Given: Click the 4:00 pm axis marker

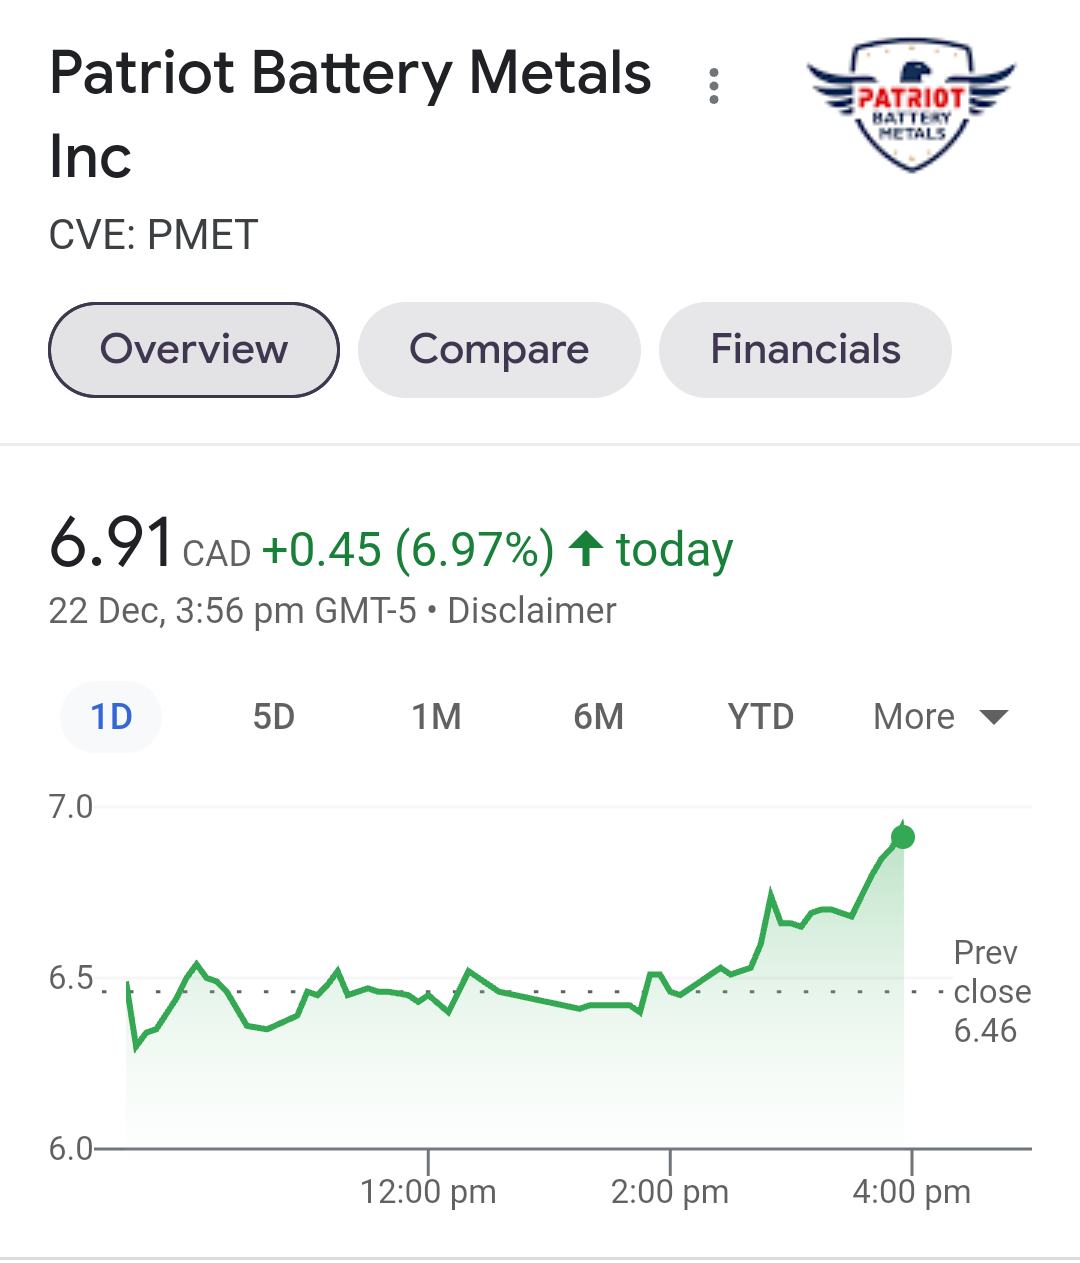Looking at the screenshot, I should [911, 1191].
